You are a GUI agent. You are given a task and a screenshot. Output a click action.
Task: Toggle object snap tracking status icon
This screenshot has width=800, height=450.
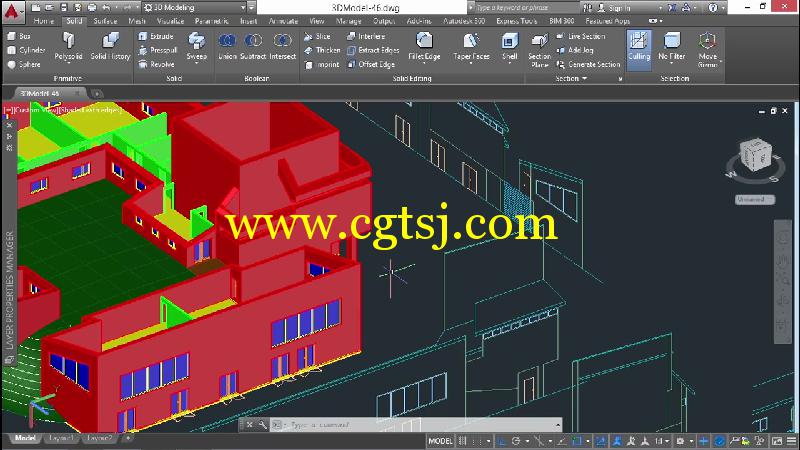pyautogui.click(x=563, y=441)
